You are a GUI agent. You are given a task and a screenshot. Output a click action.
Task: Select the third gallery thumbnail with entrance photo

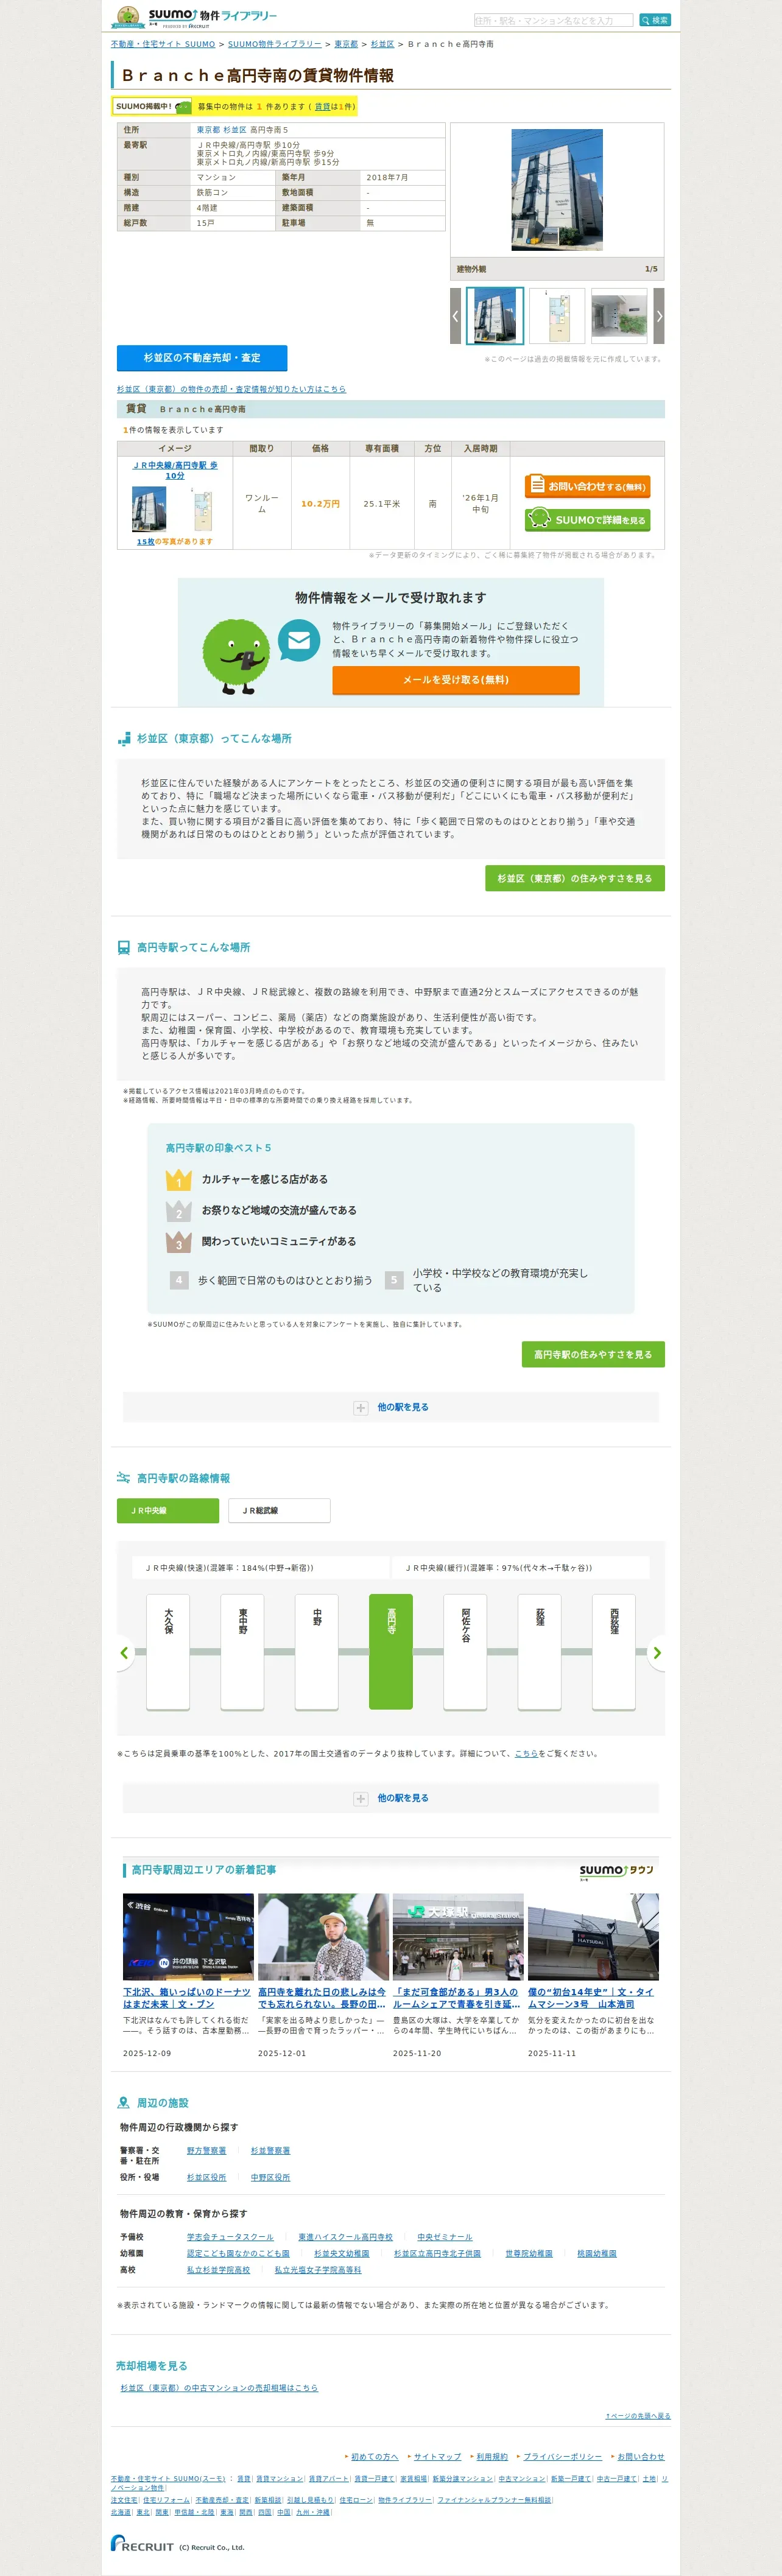click(x=619, y=316)
